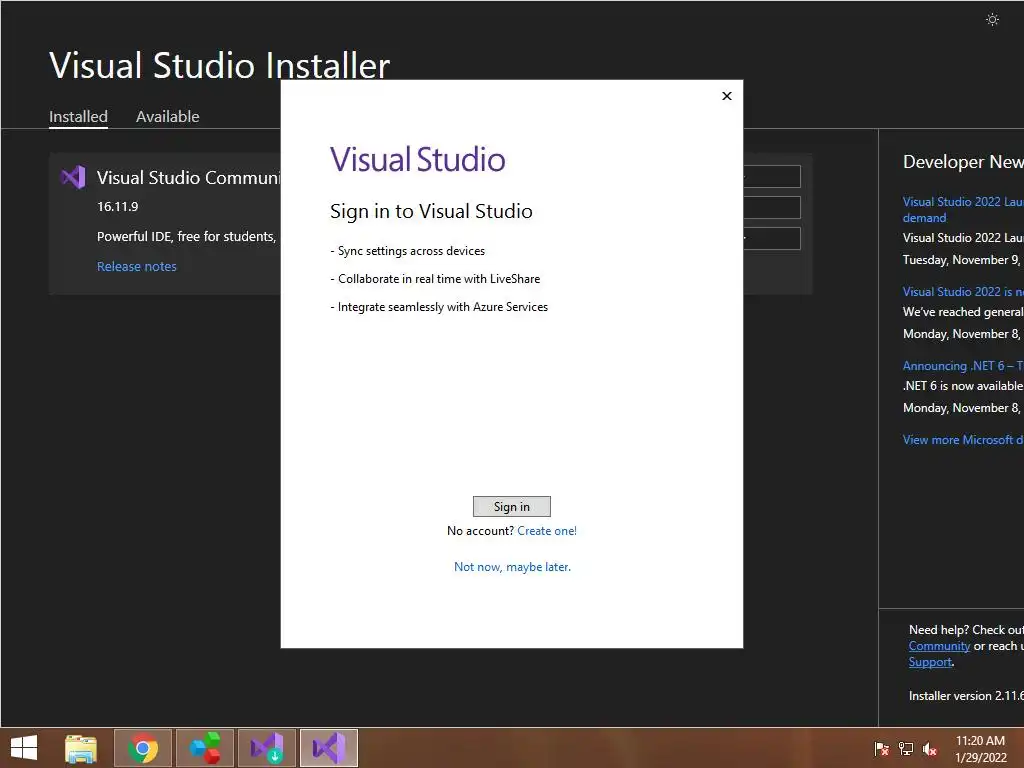Open the Community help link

click(939, 646)
